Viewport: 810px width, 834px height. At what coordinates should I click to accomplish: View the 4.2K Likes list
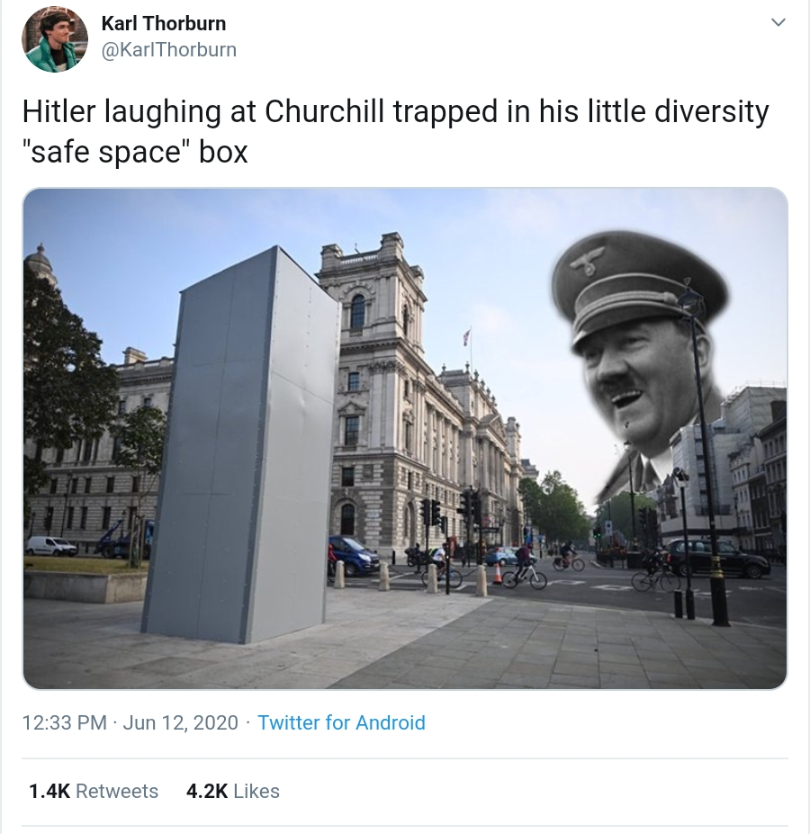(232, 791)
